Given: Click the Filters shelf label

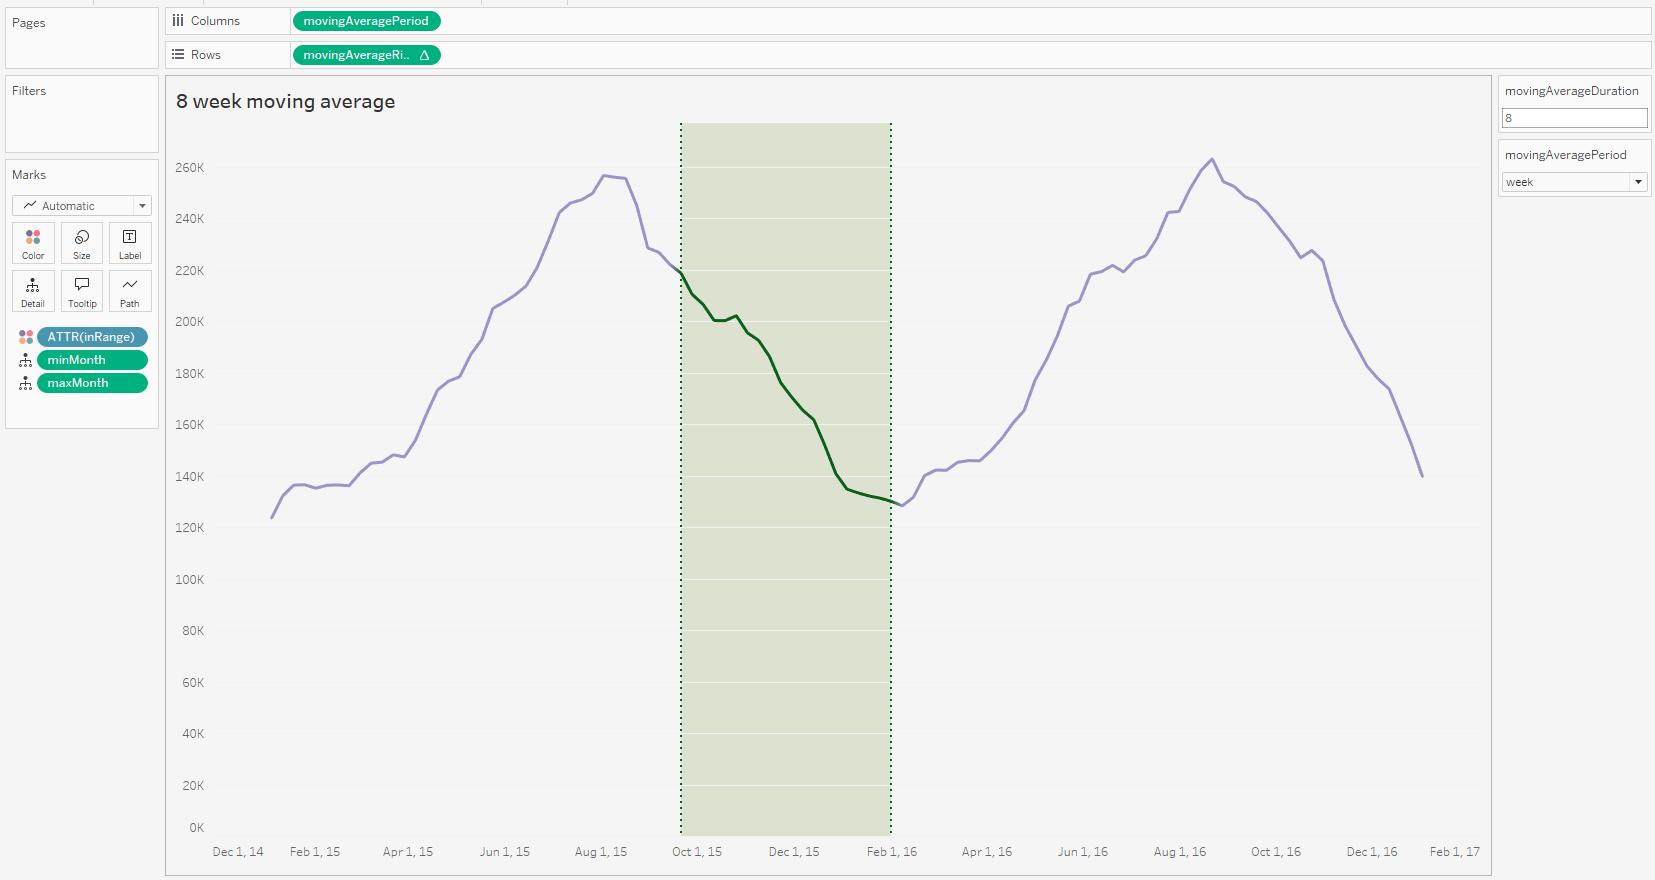Looking at the screenshot, I should click(29, 91).
